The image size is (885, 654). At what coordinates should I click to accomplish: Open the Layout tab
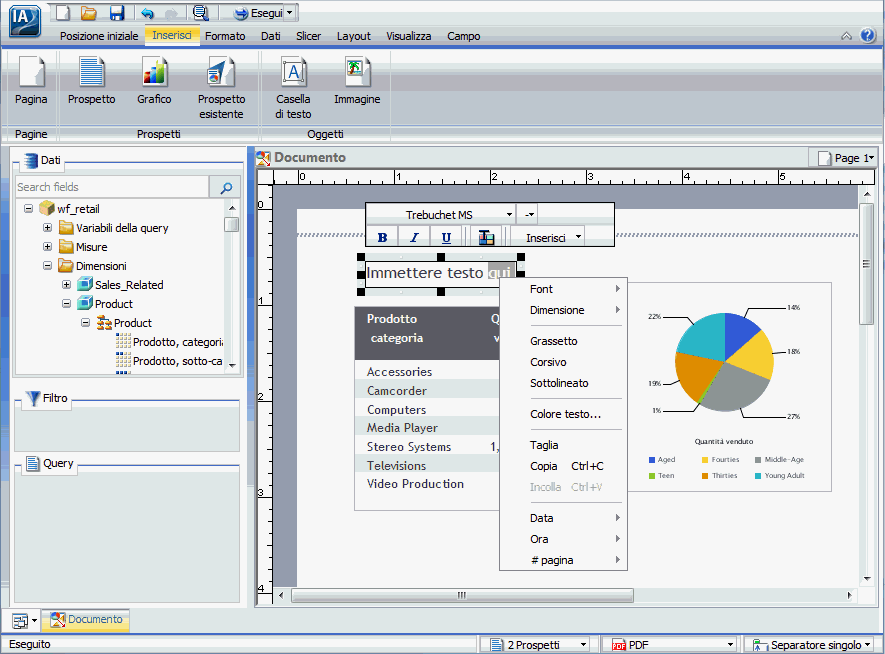(x=354, y=36)
